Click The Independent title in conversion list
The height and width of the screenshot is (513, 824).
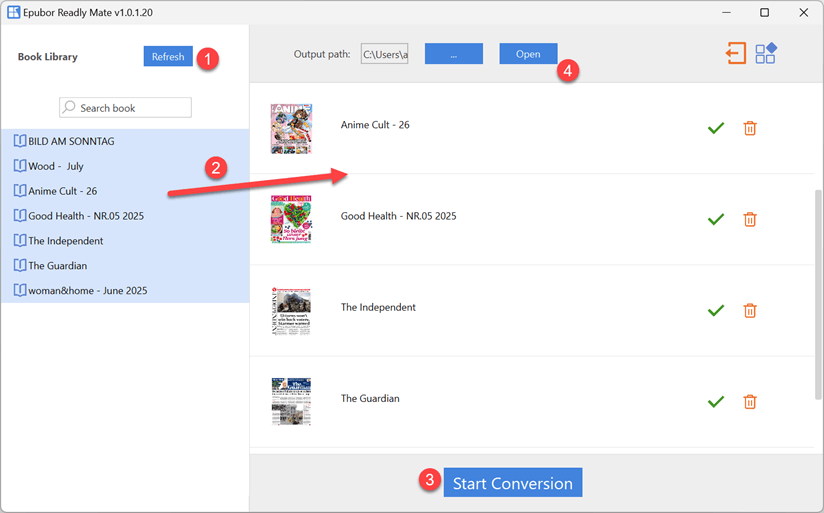coord(378,307)
